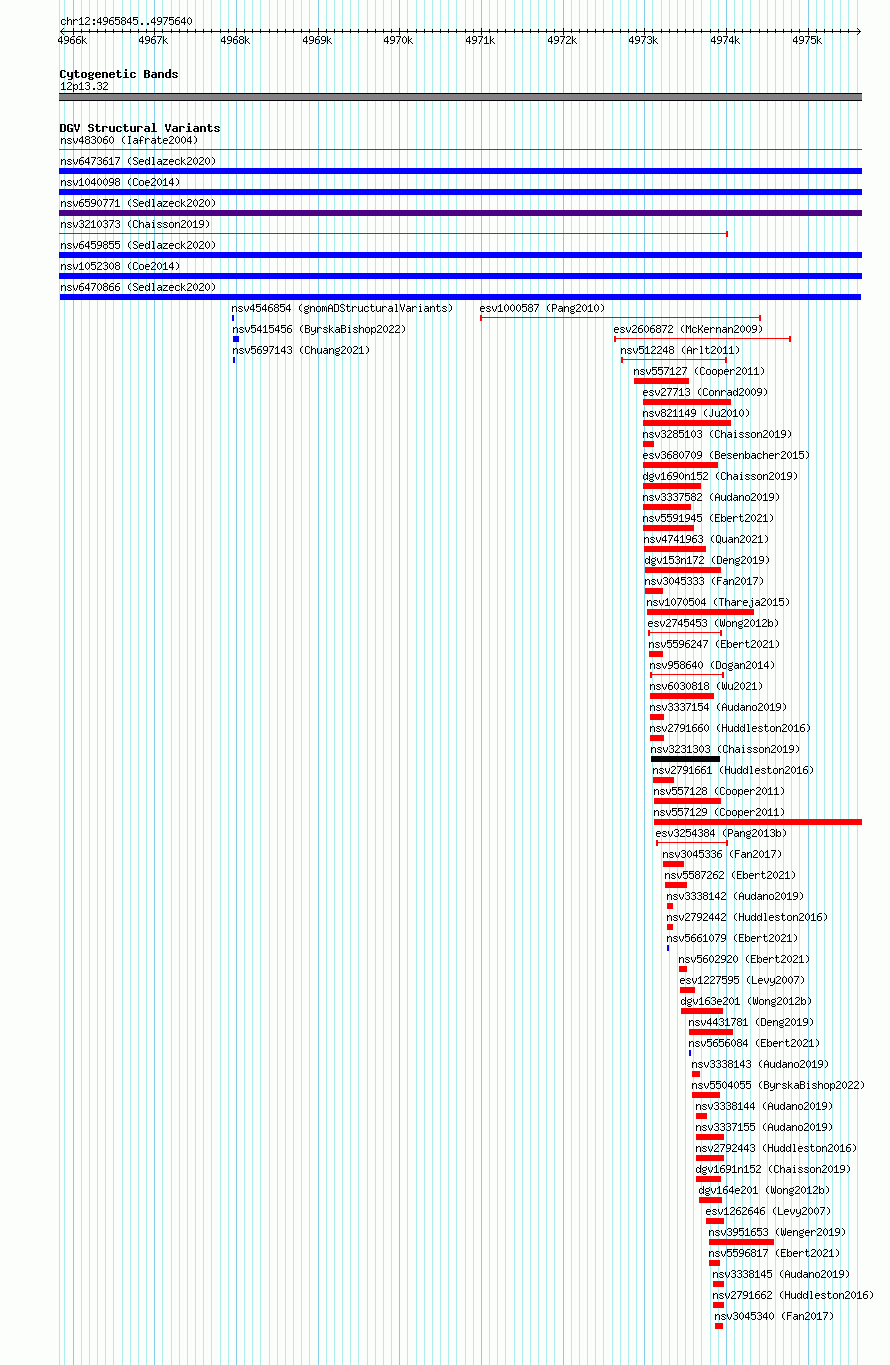Select nsv2791661 (Huddleston2016) label

coord(733,770)
